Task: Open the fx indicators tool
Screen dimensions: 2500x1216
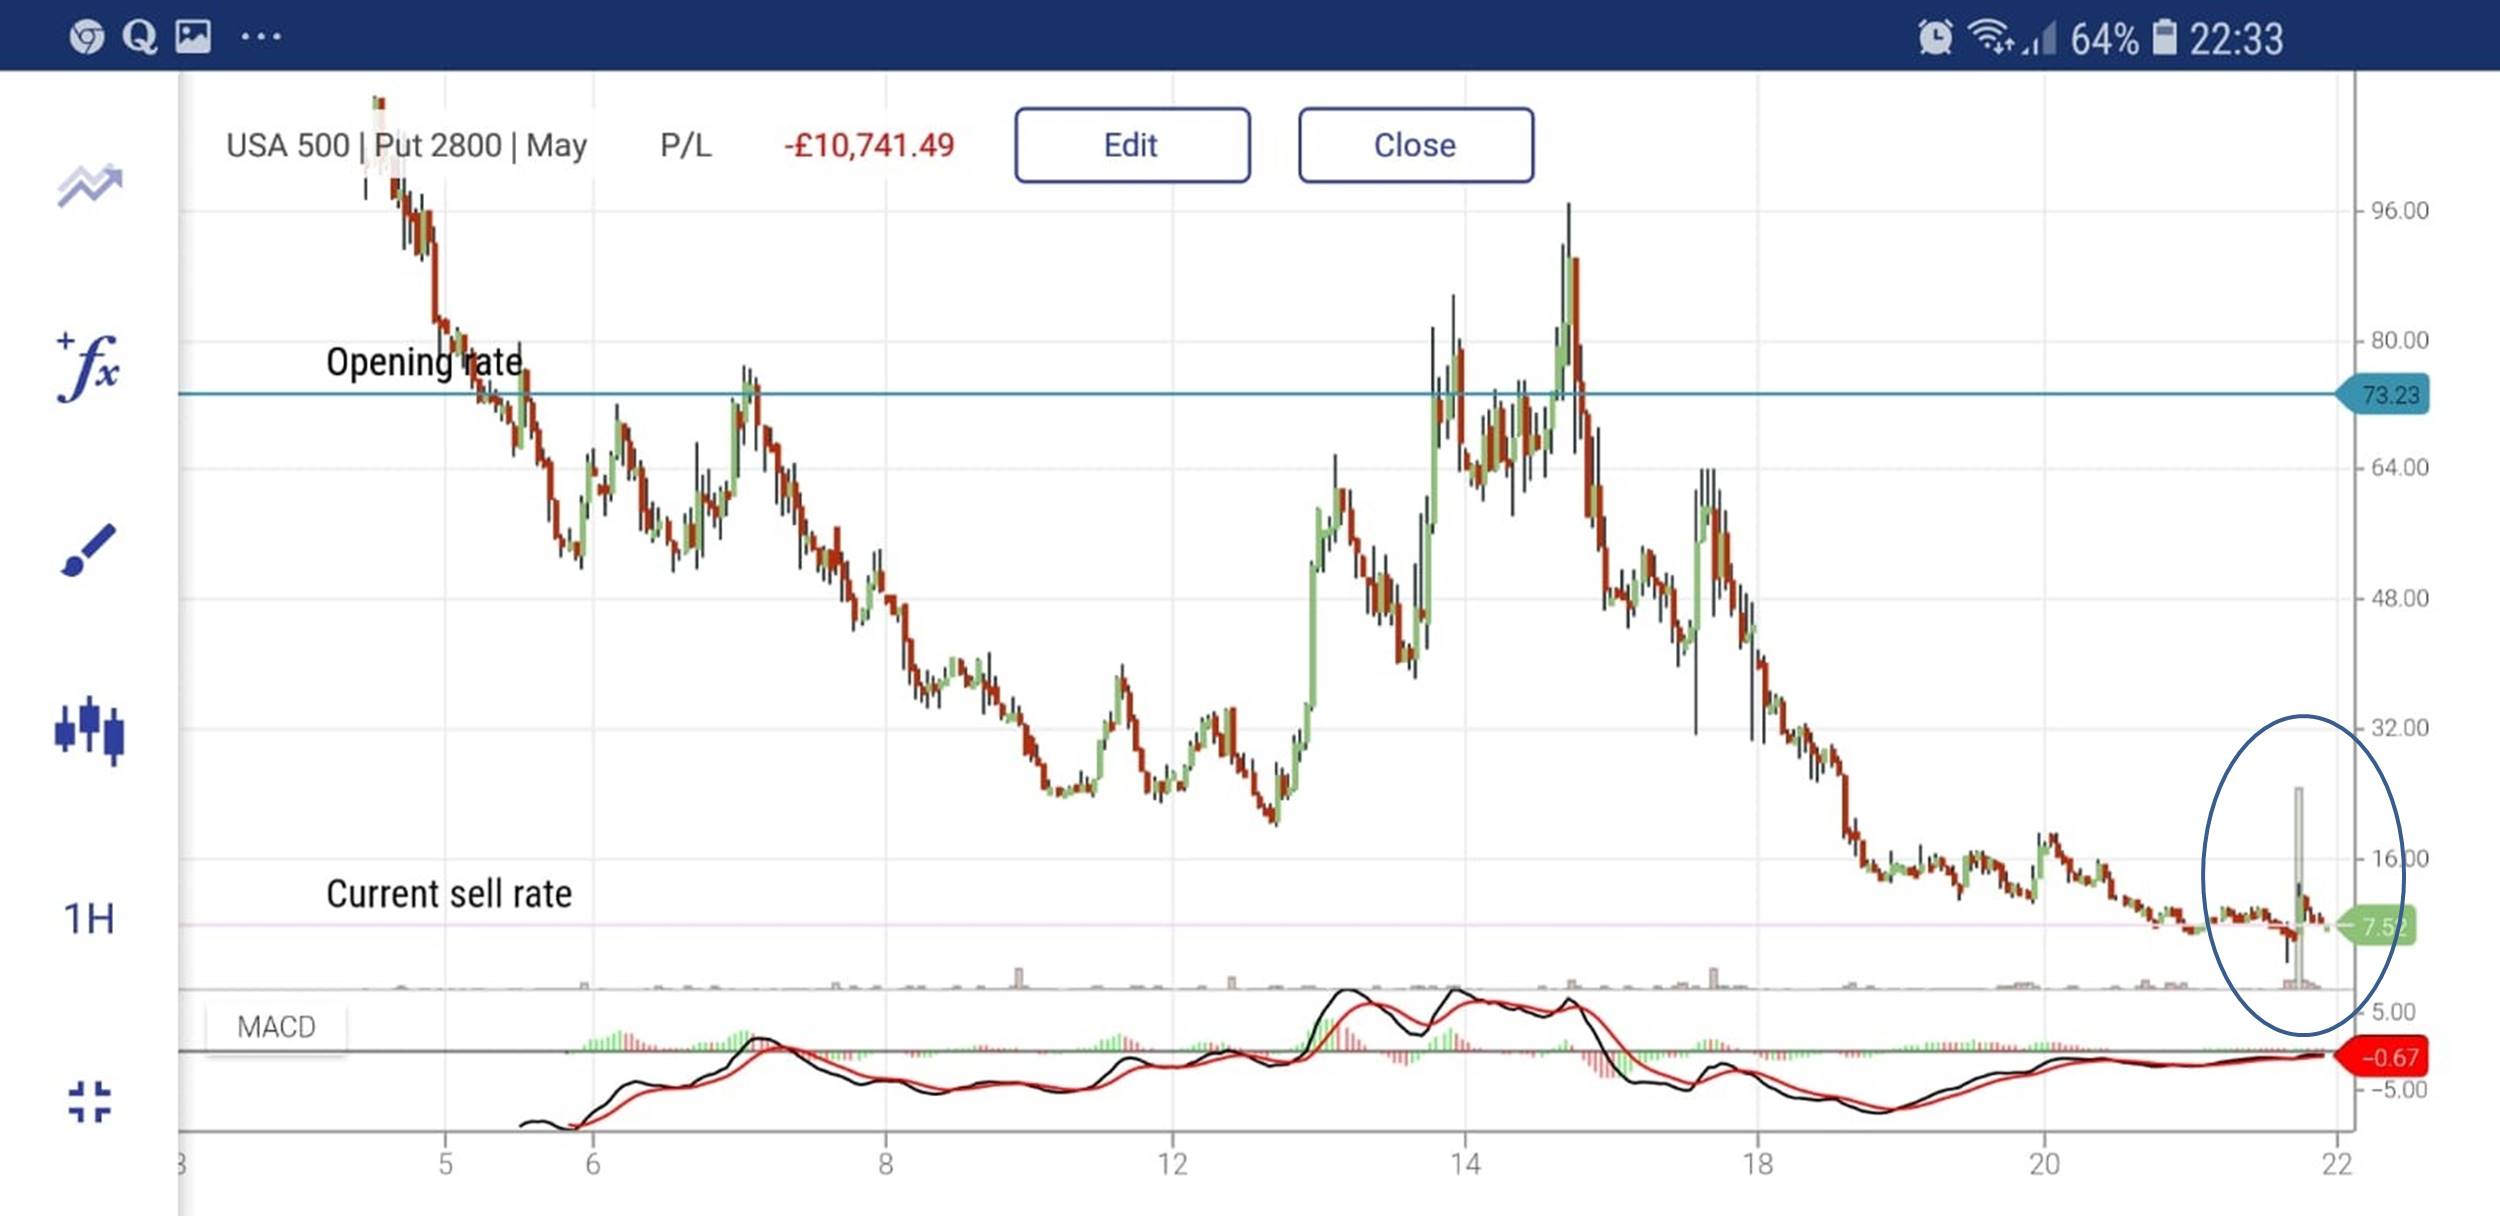Action: [x=88, y=367]
